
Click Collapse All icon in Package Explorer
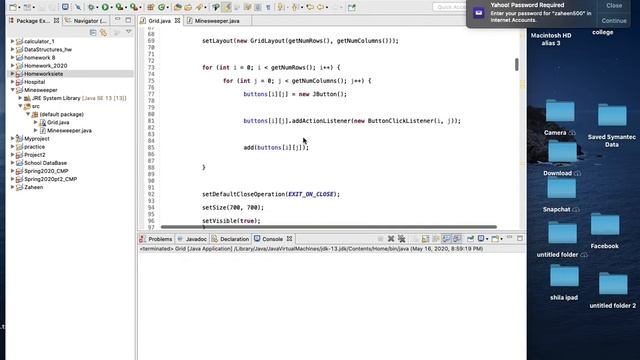pos(93,33)
